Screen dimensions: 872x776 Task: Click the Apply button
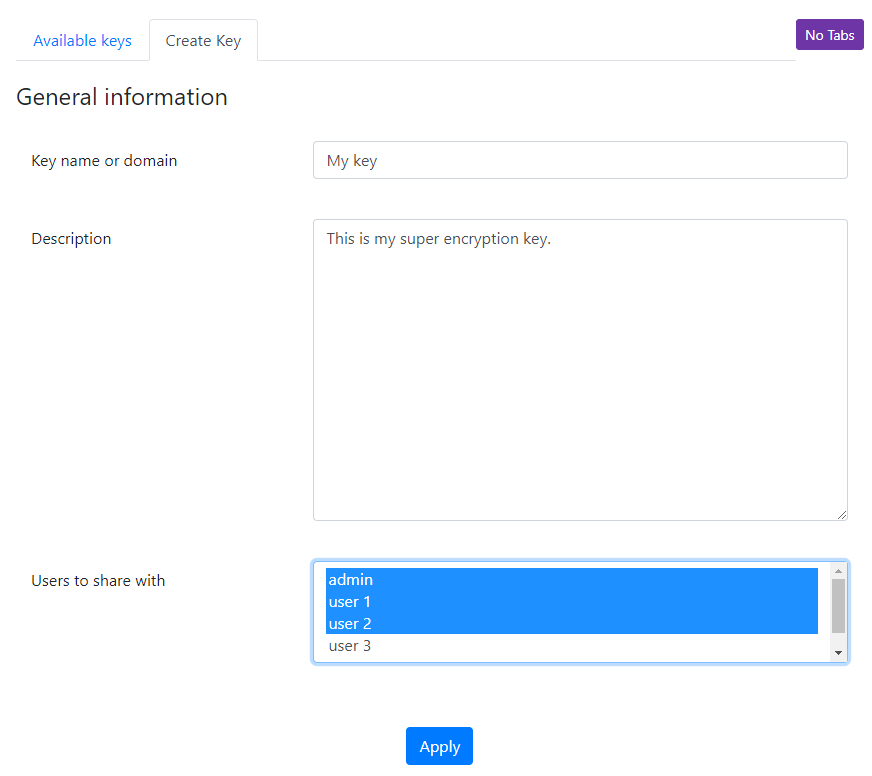coord(439,746)
